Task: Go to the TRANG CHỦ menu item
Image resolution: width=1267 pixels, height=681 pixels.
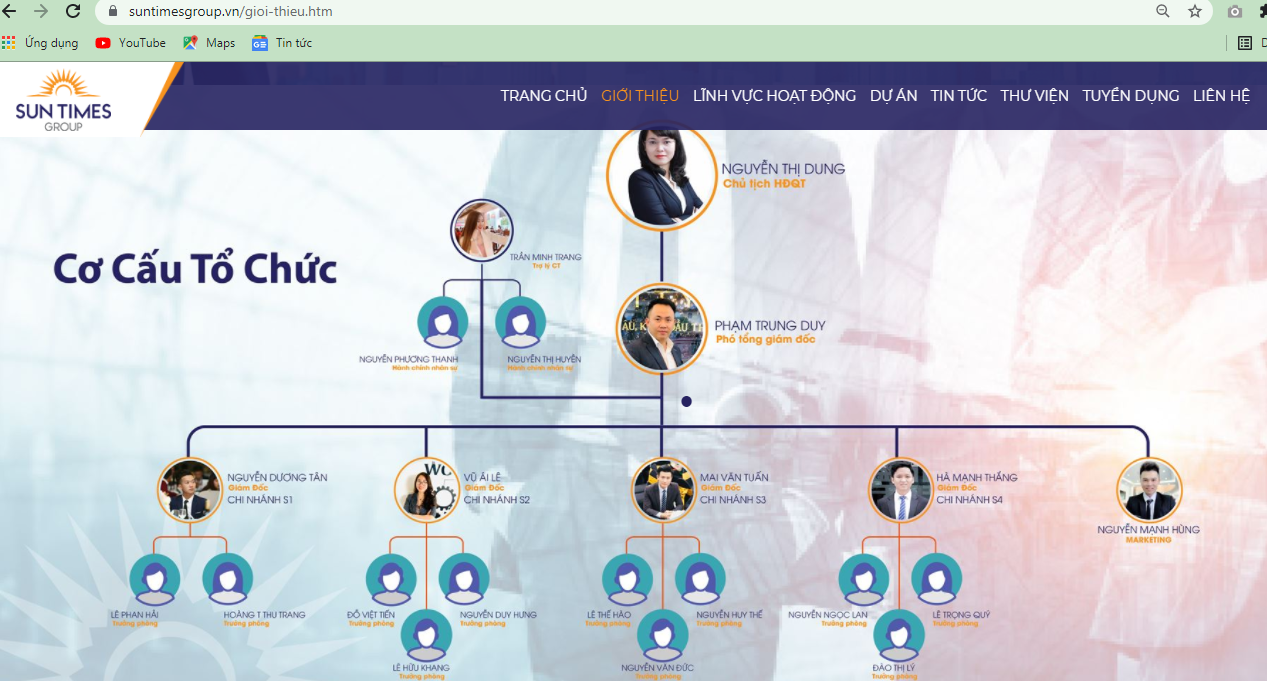Action: (x=543, y=96)
